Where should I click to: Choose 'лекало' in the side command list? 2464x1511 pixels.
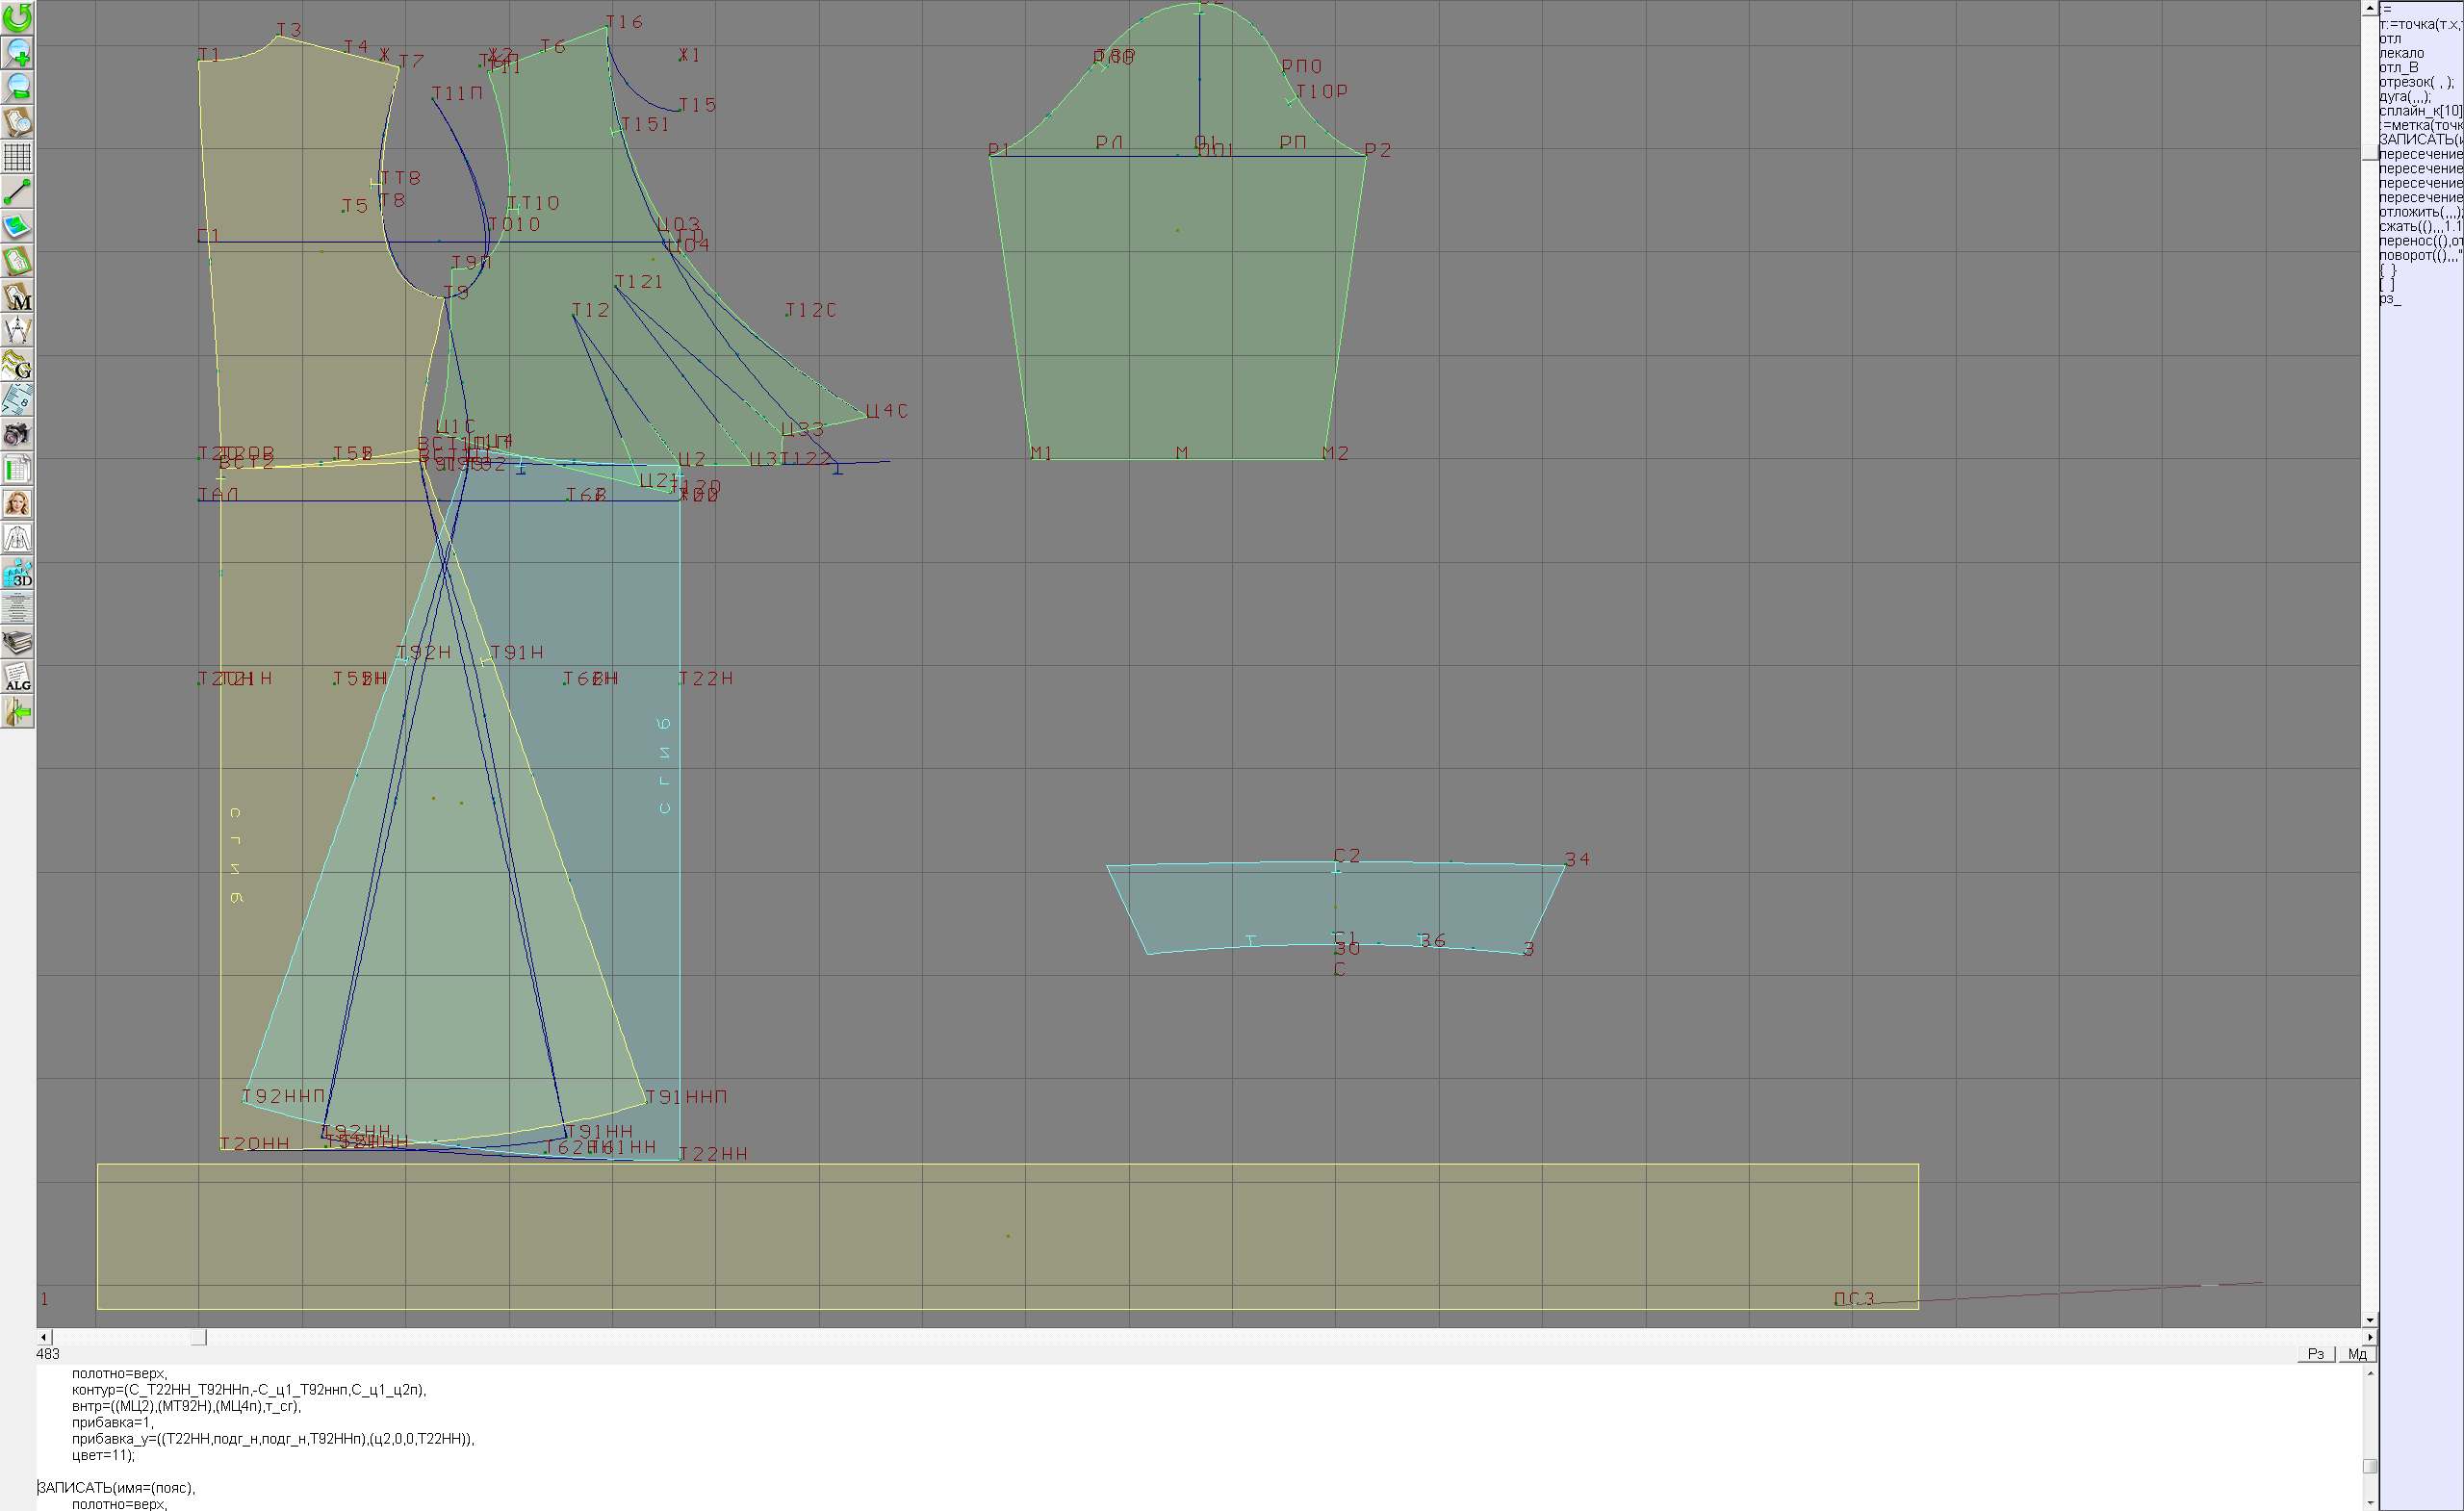[2401, 53]
